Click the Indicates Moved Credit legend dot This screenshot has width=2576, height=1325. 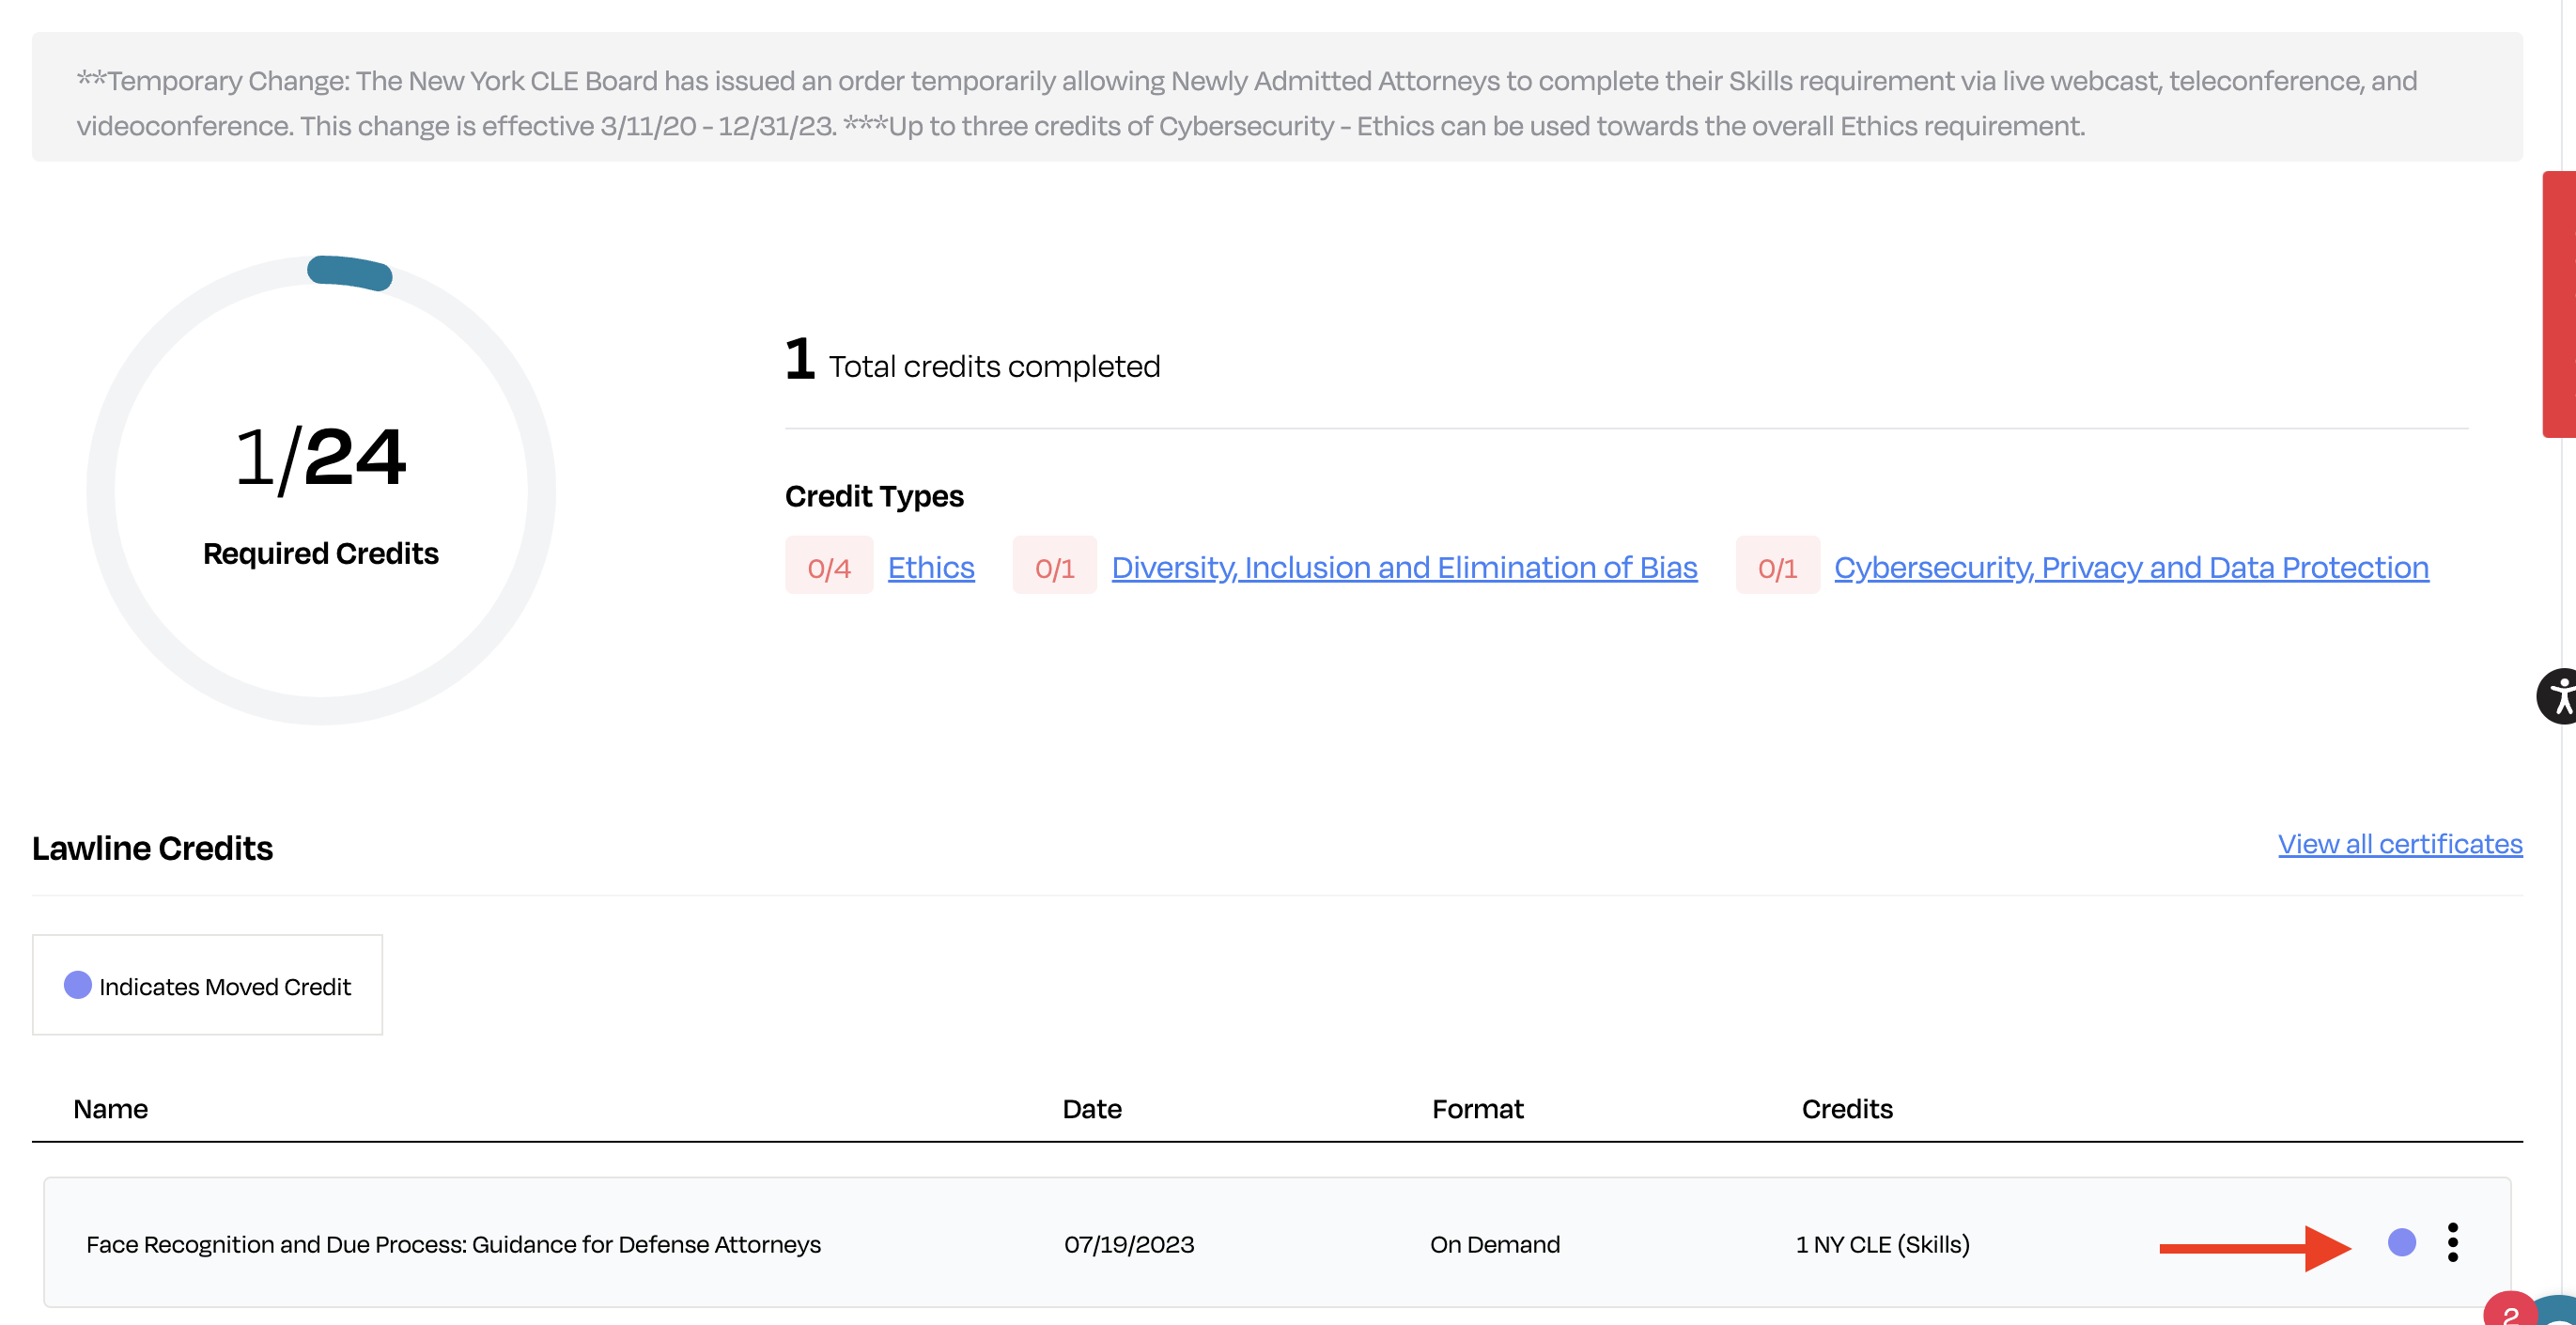[x=77, y=985]
